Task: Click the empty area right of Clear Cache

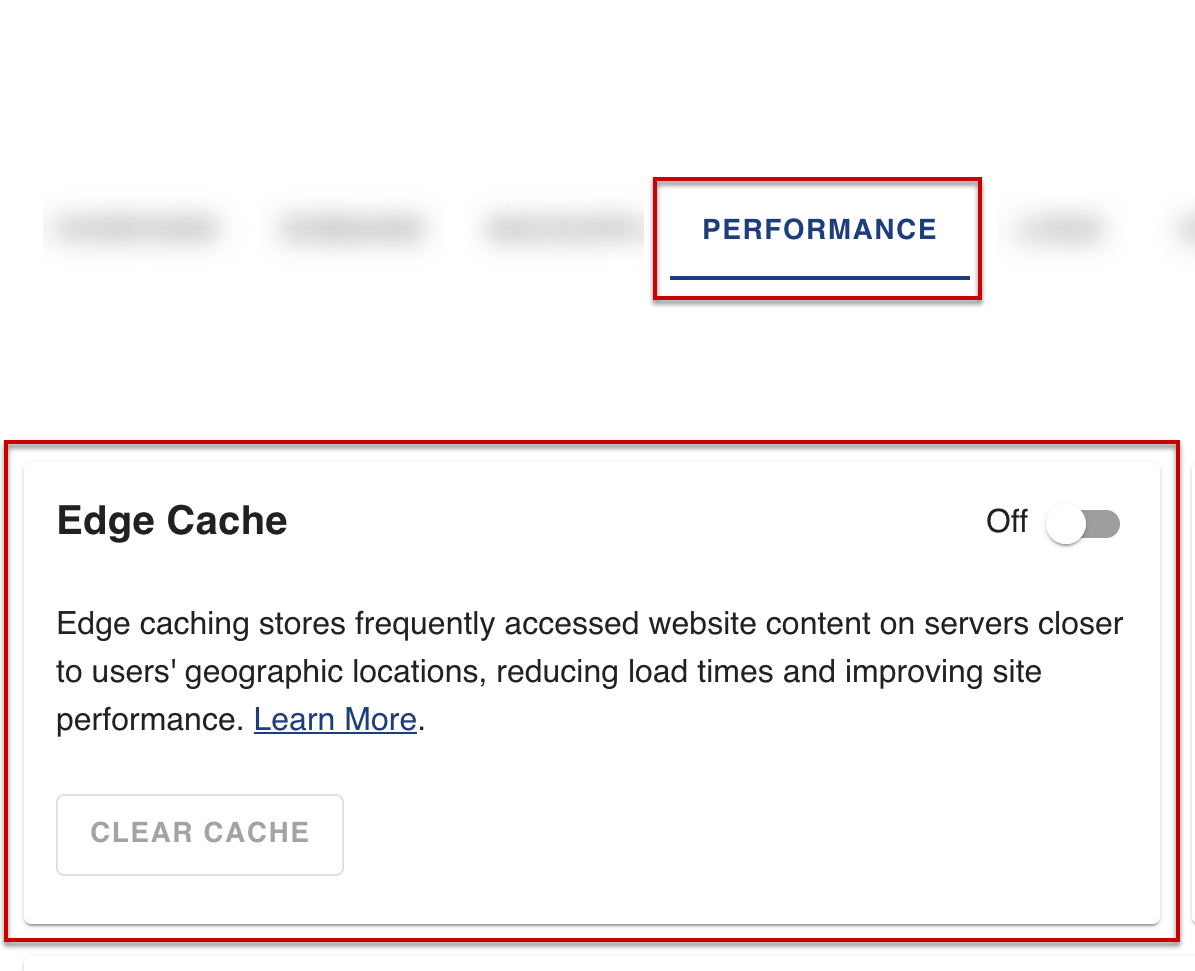Action: [700, 833]
